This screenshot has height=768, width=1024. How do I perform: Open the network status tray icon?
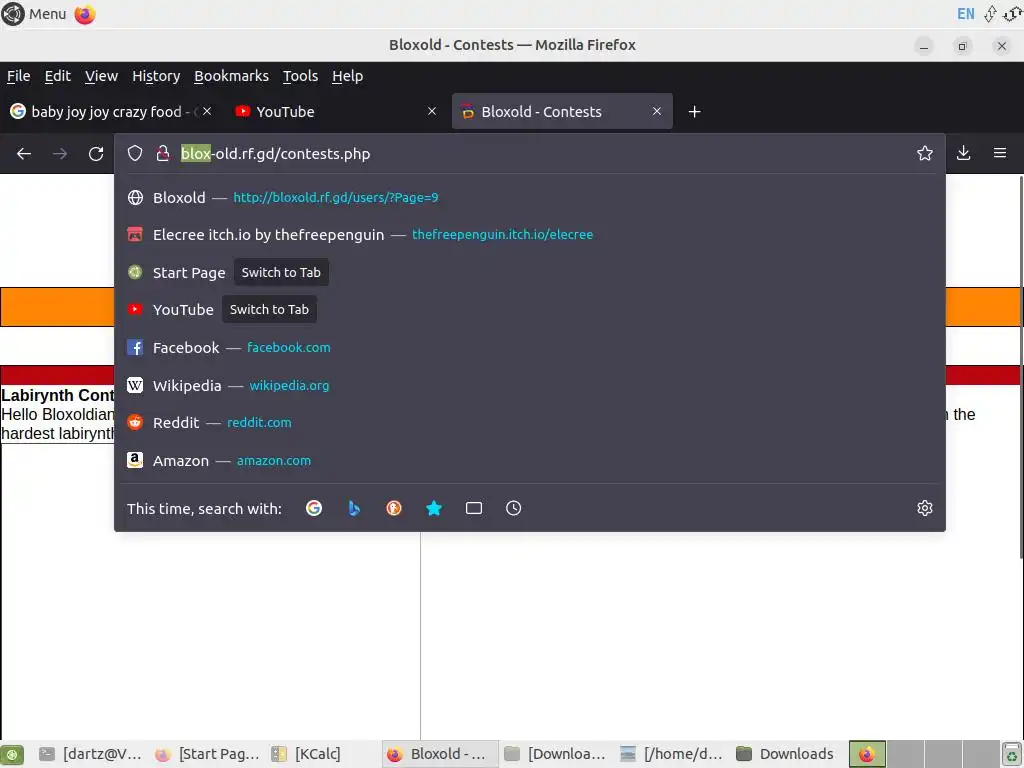point(991,14)
